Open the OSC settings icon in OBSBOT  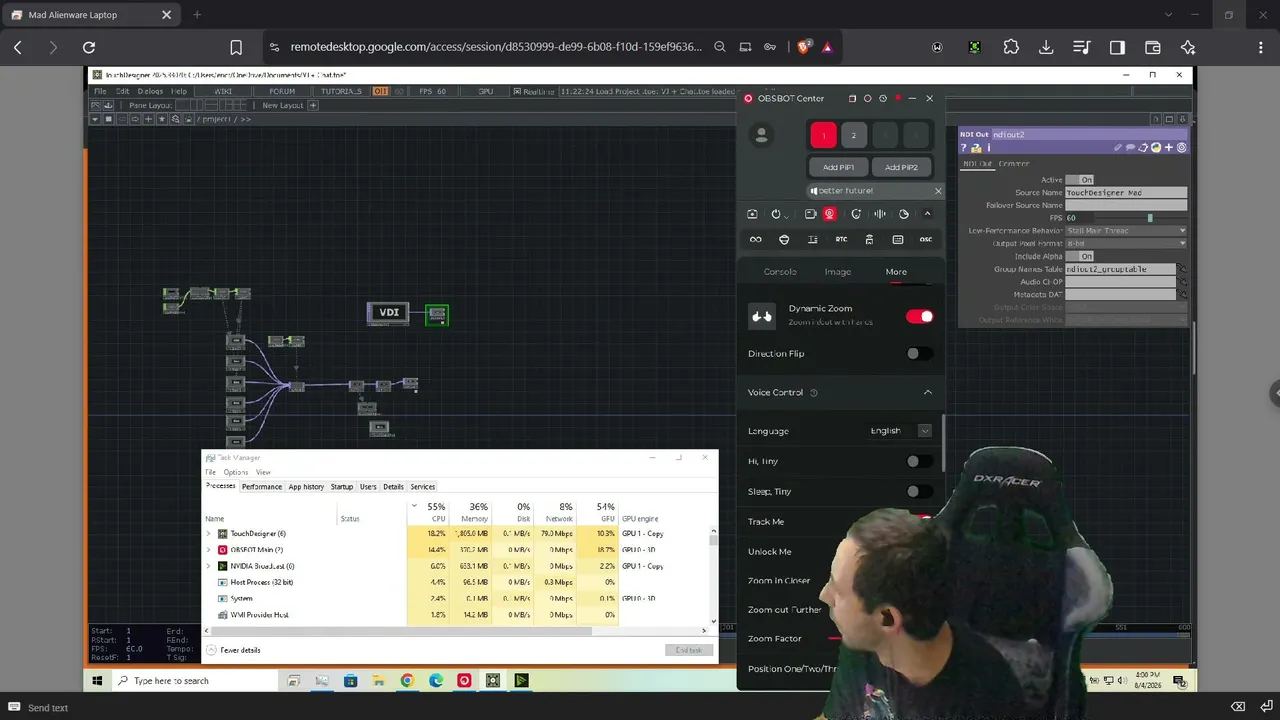pyautogui.click(x=925, y=240)
